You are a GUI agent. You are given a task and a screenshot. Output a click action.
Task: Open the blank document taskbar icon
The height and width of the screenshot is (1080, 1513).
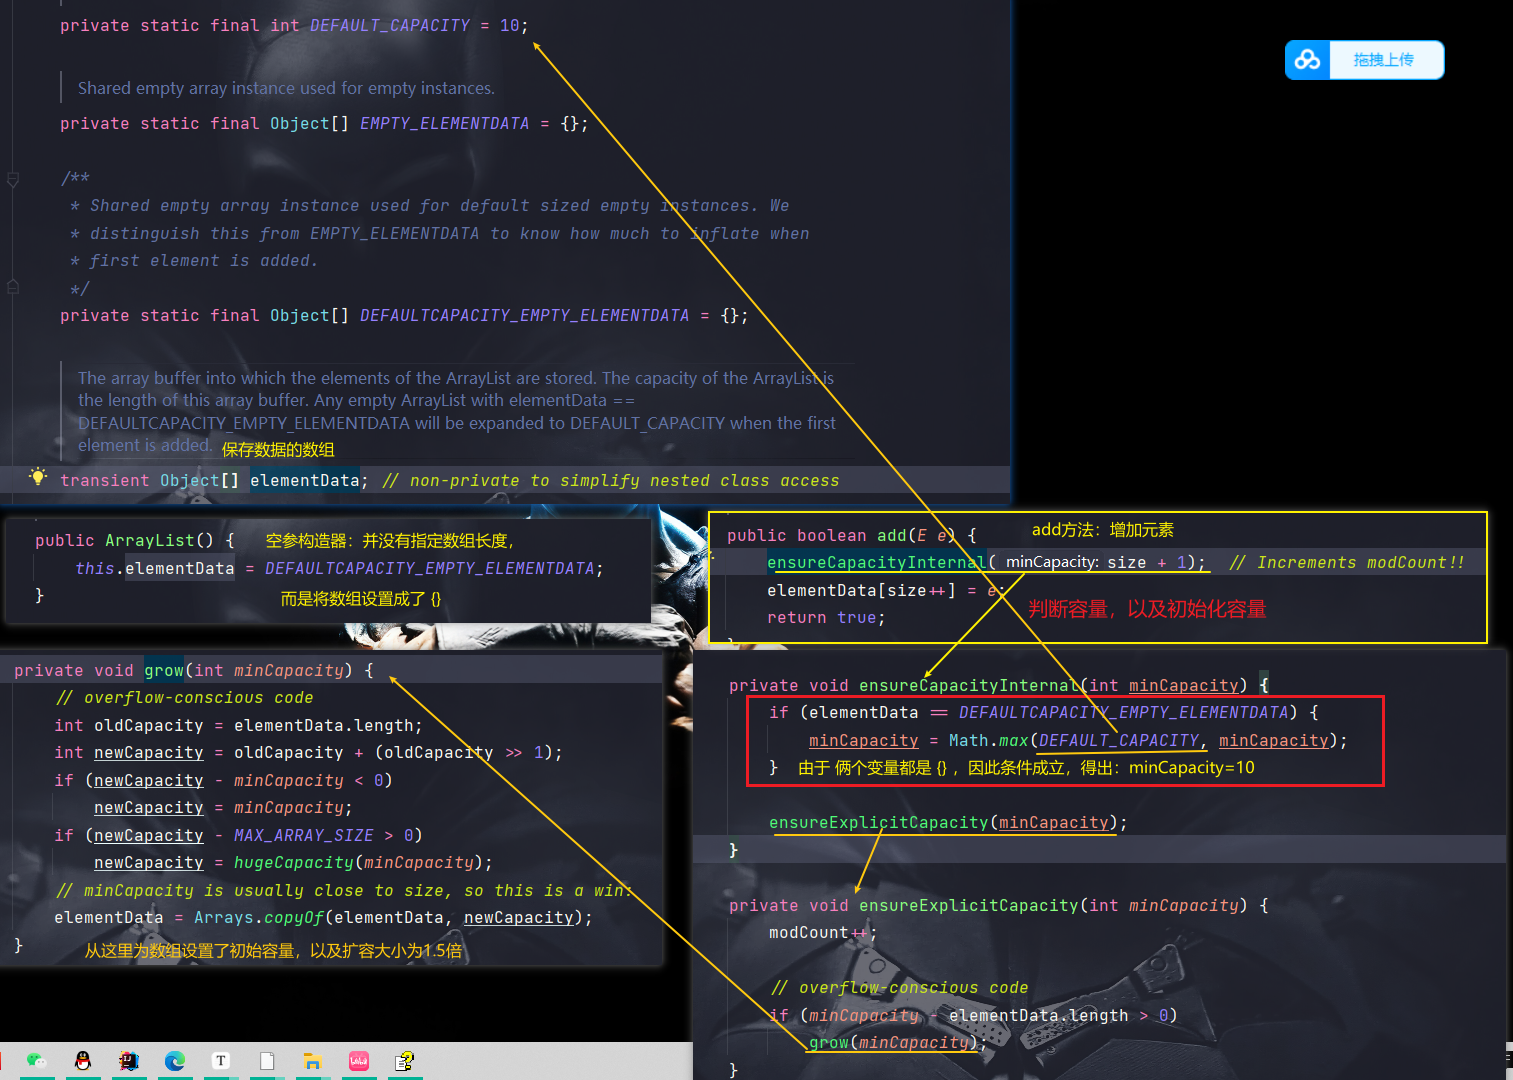[x=267, y=1061]
